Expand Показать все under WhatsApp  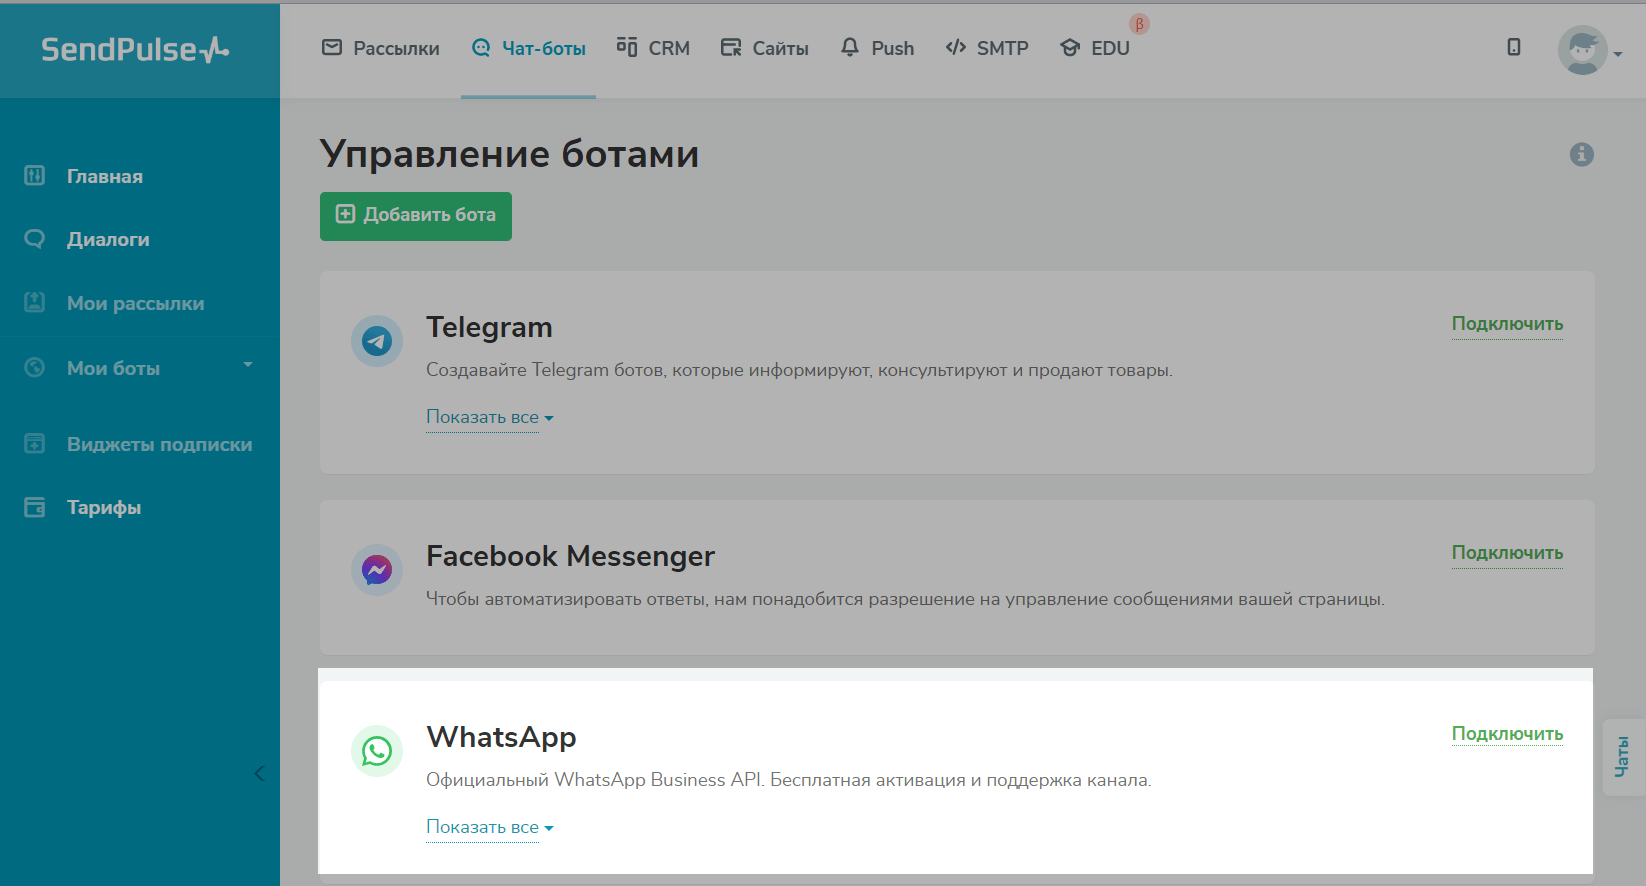coord(489,827)
